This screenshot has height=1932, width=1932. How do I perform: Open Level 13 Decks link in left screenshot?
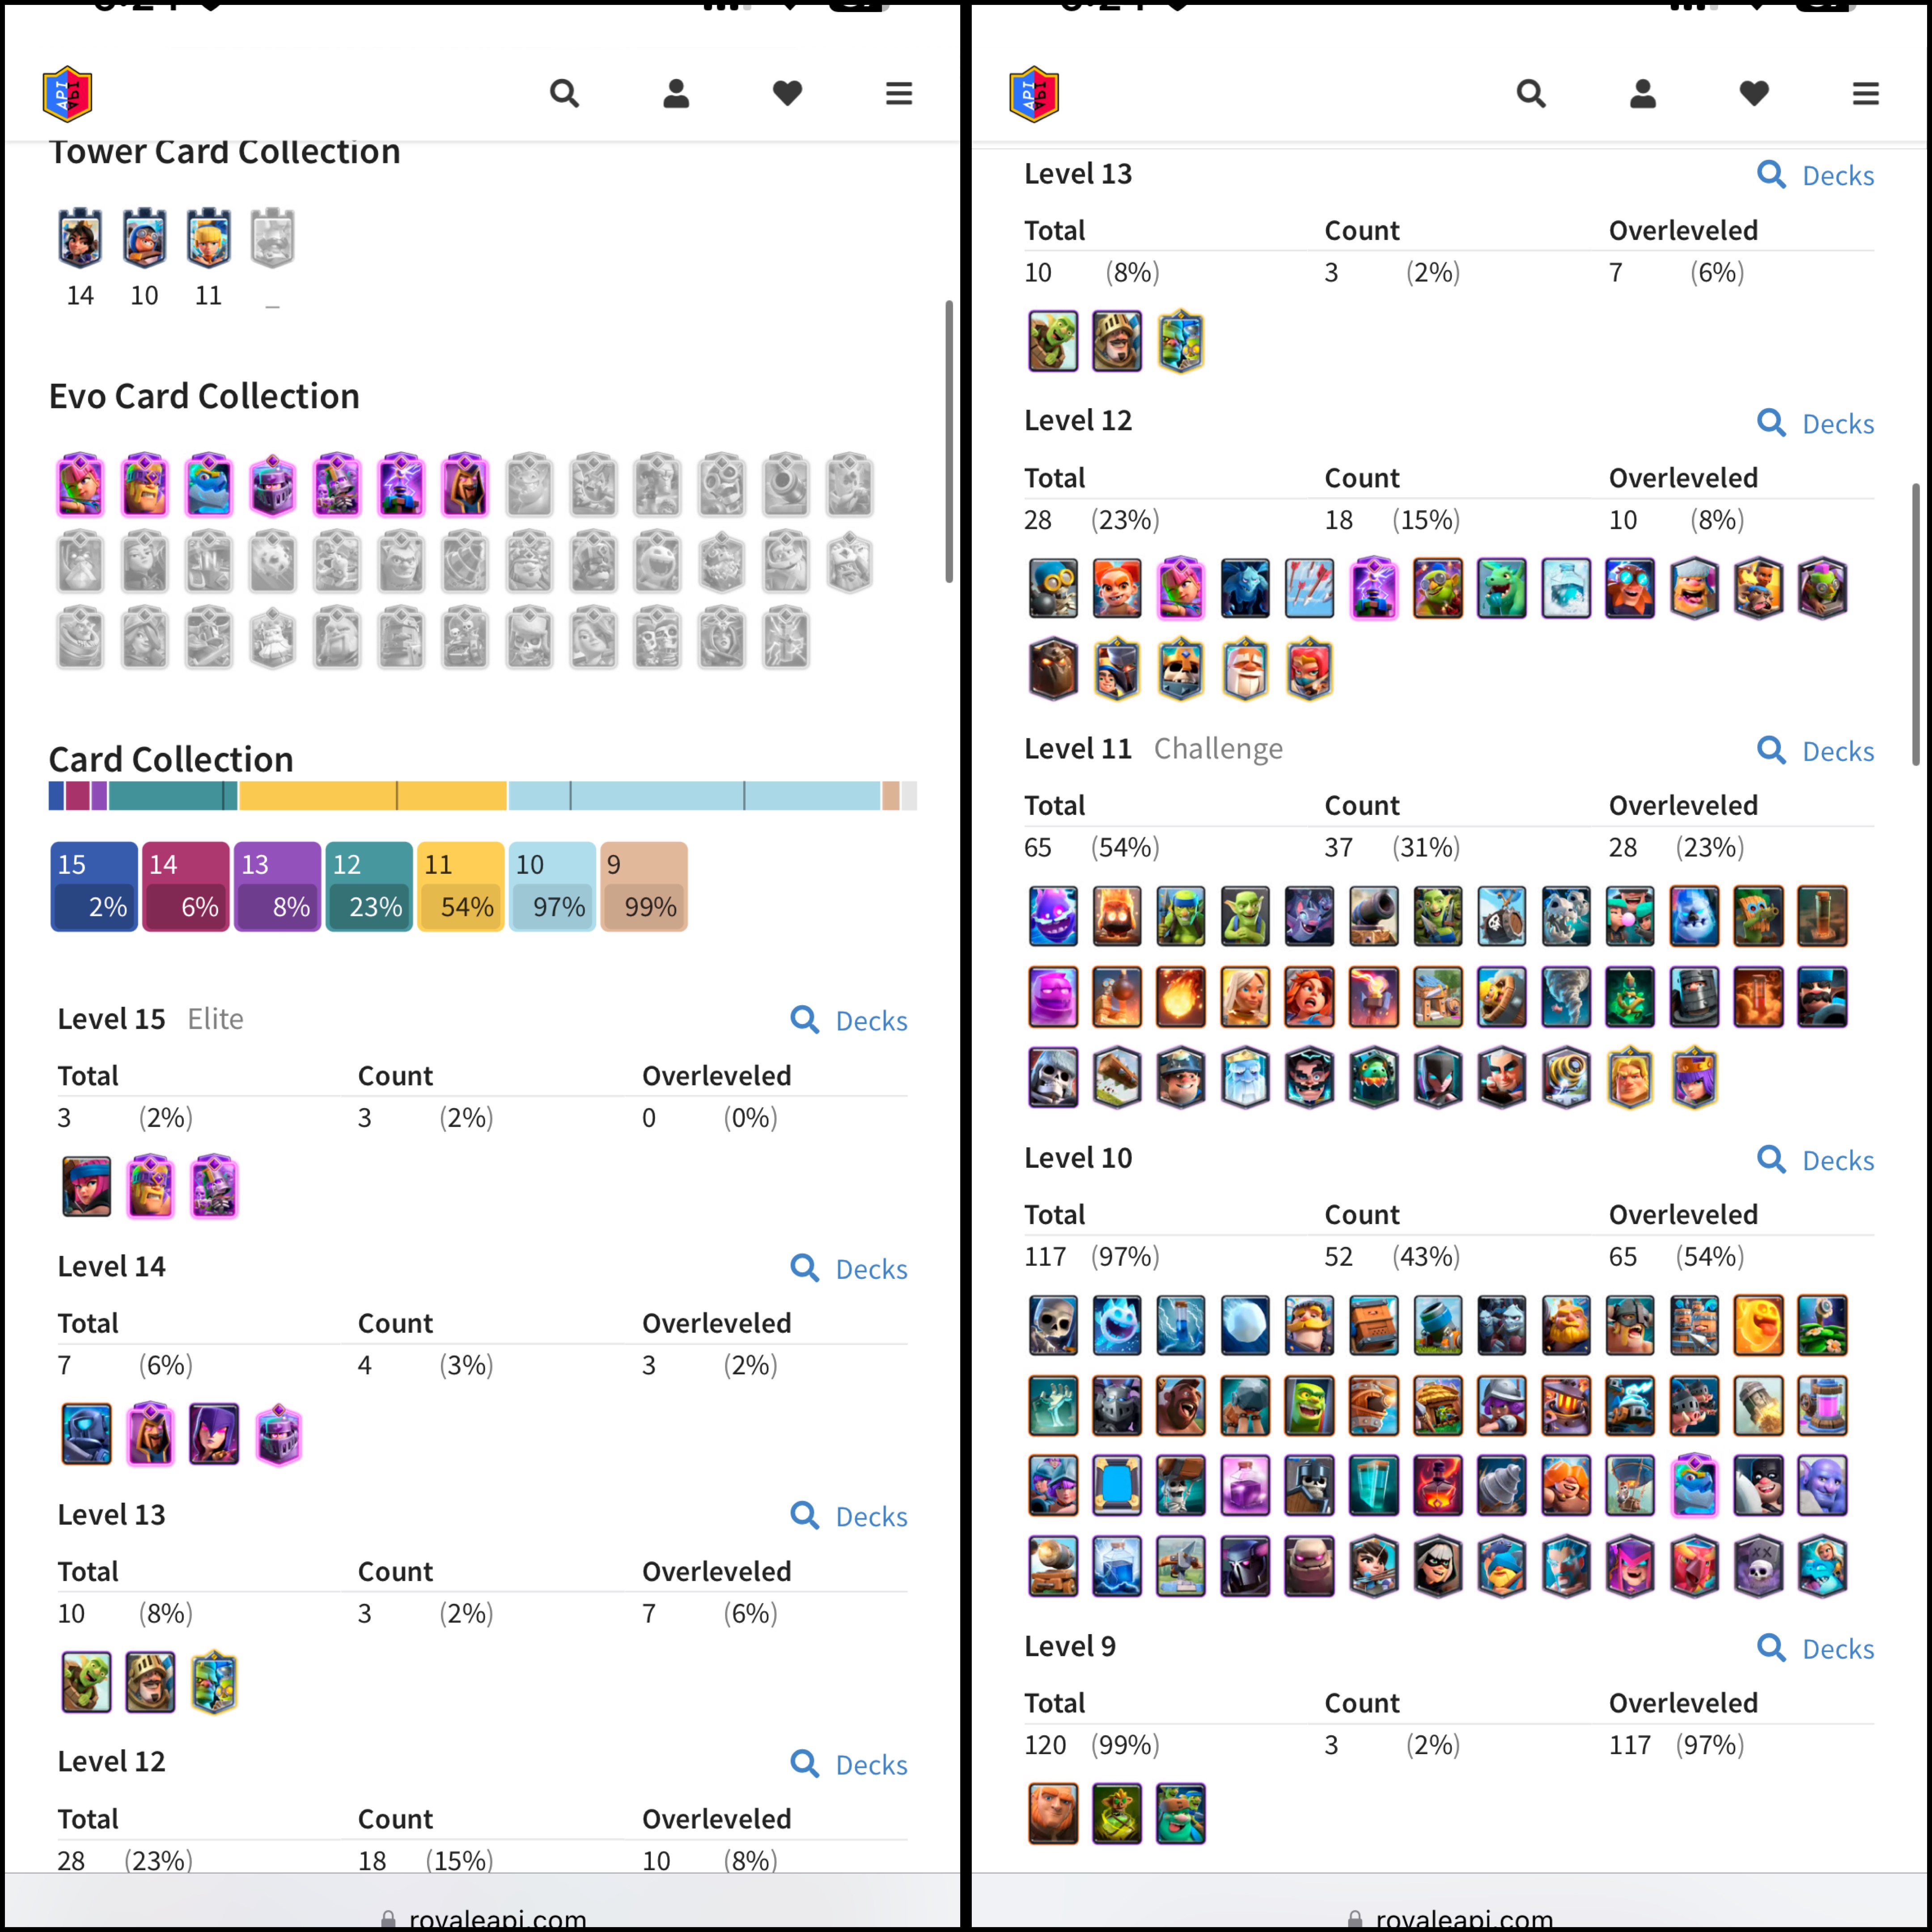pos(849,1517)
